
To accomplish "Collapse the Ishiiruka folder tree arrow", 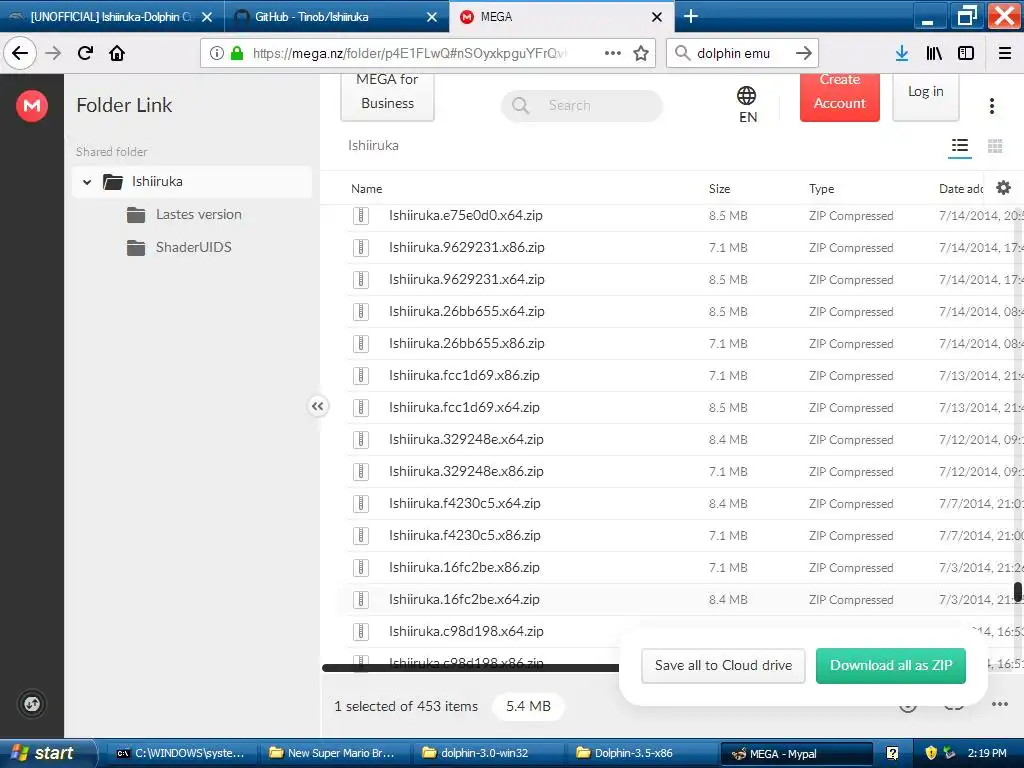I will click(x=87, y=182).
